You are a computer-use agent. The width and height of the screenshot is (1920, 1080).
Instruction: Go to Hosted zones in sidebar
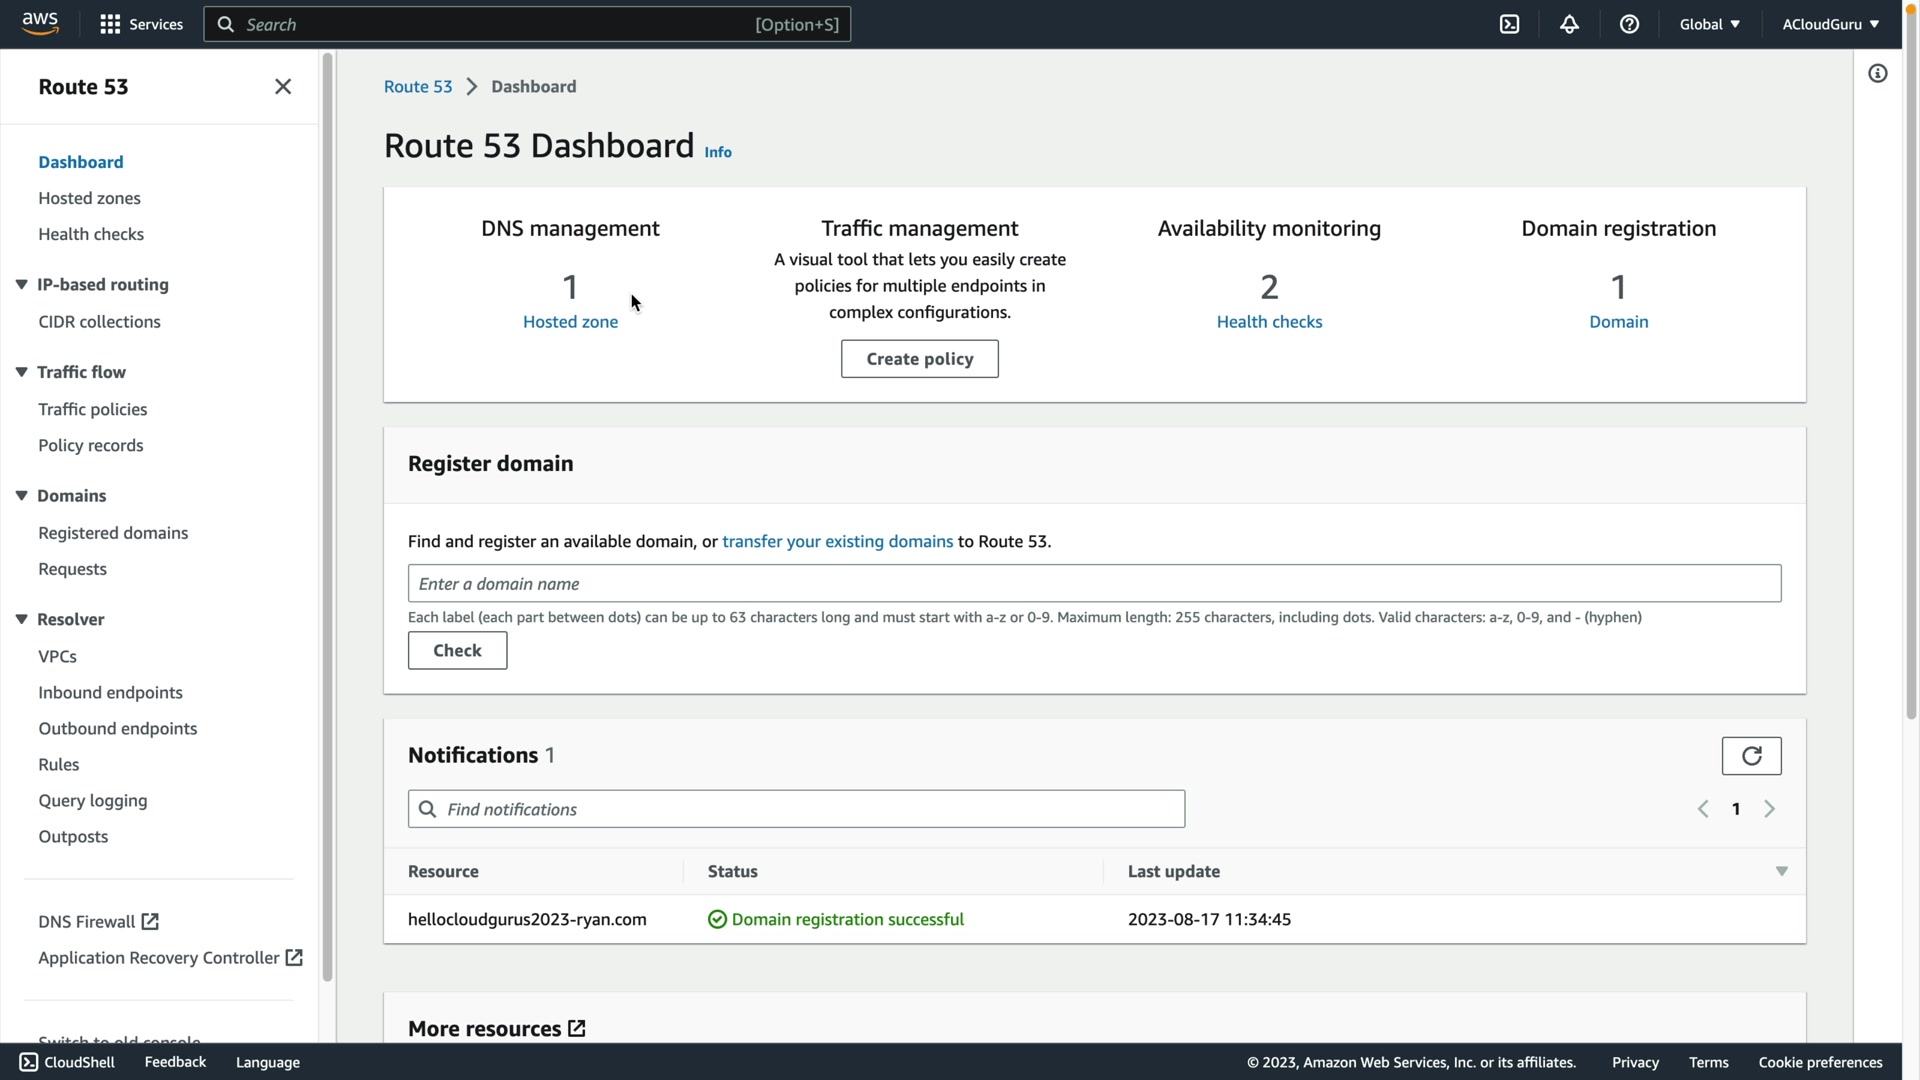(x=89, y=198)
